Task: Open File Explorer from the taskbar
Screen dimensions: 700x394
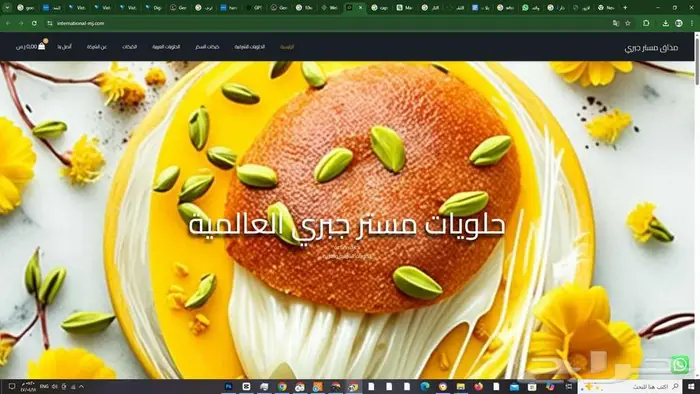Action: coord(460,386)
